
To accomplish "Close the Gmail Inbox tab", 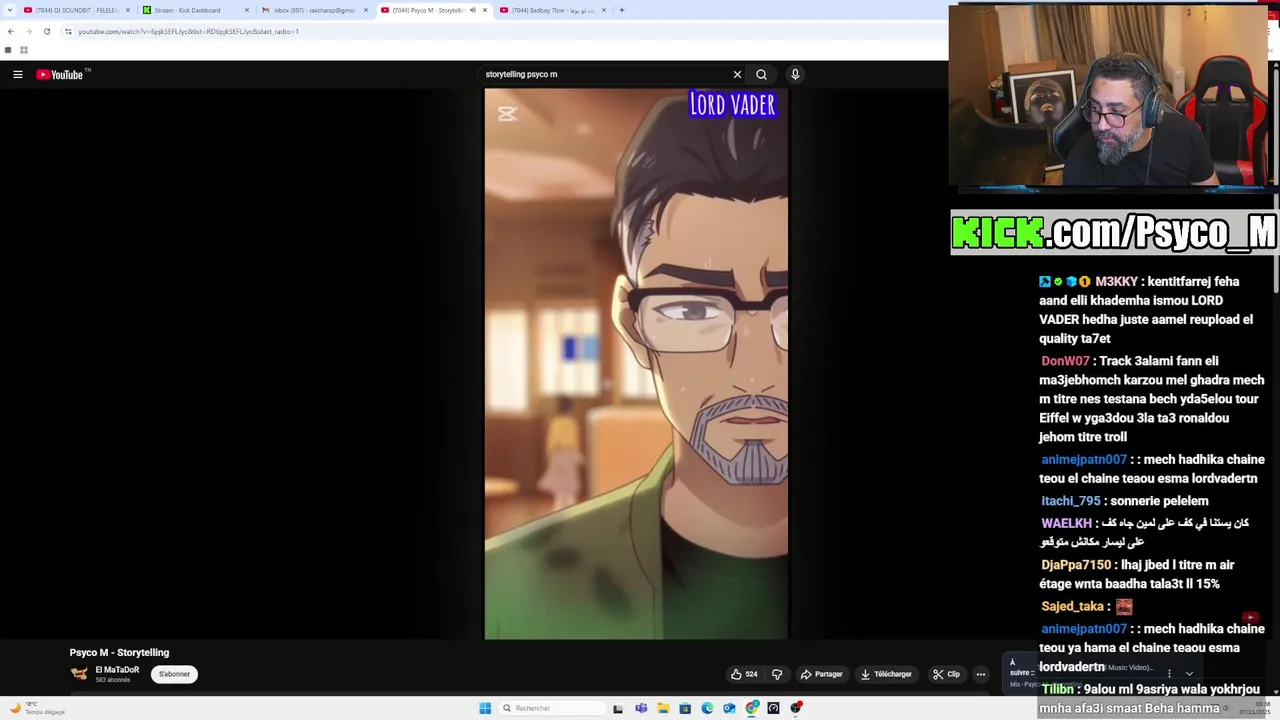I will coord(366,10).
